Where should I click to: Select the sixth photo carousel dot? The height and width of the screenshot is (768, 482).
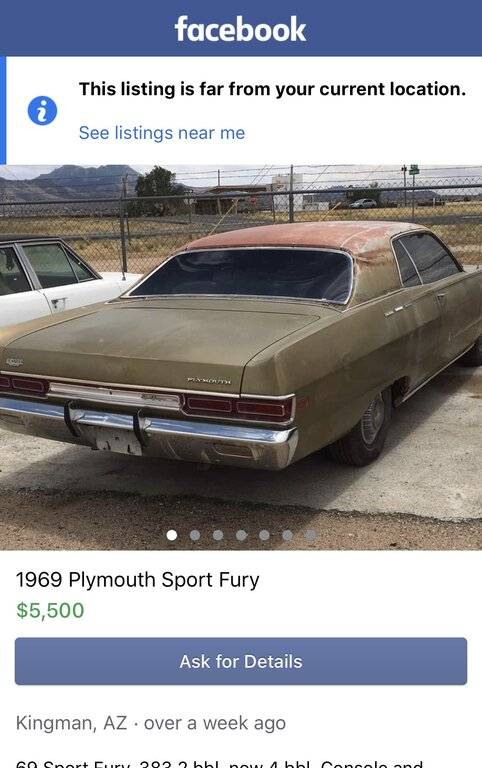(x=288, y=535)
